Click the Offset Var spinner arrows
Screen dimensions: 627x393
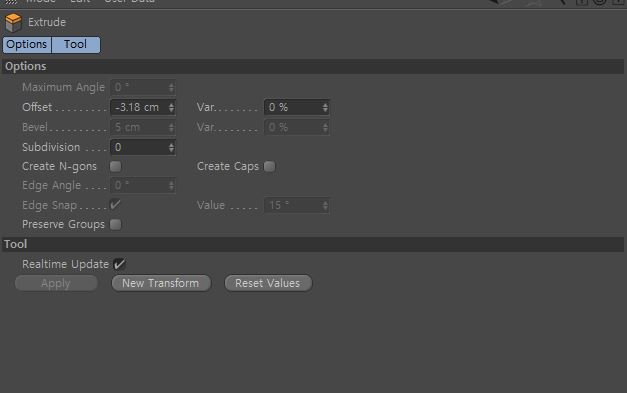click(325, 108)
